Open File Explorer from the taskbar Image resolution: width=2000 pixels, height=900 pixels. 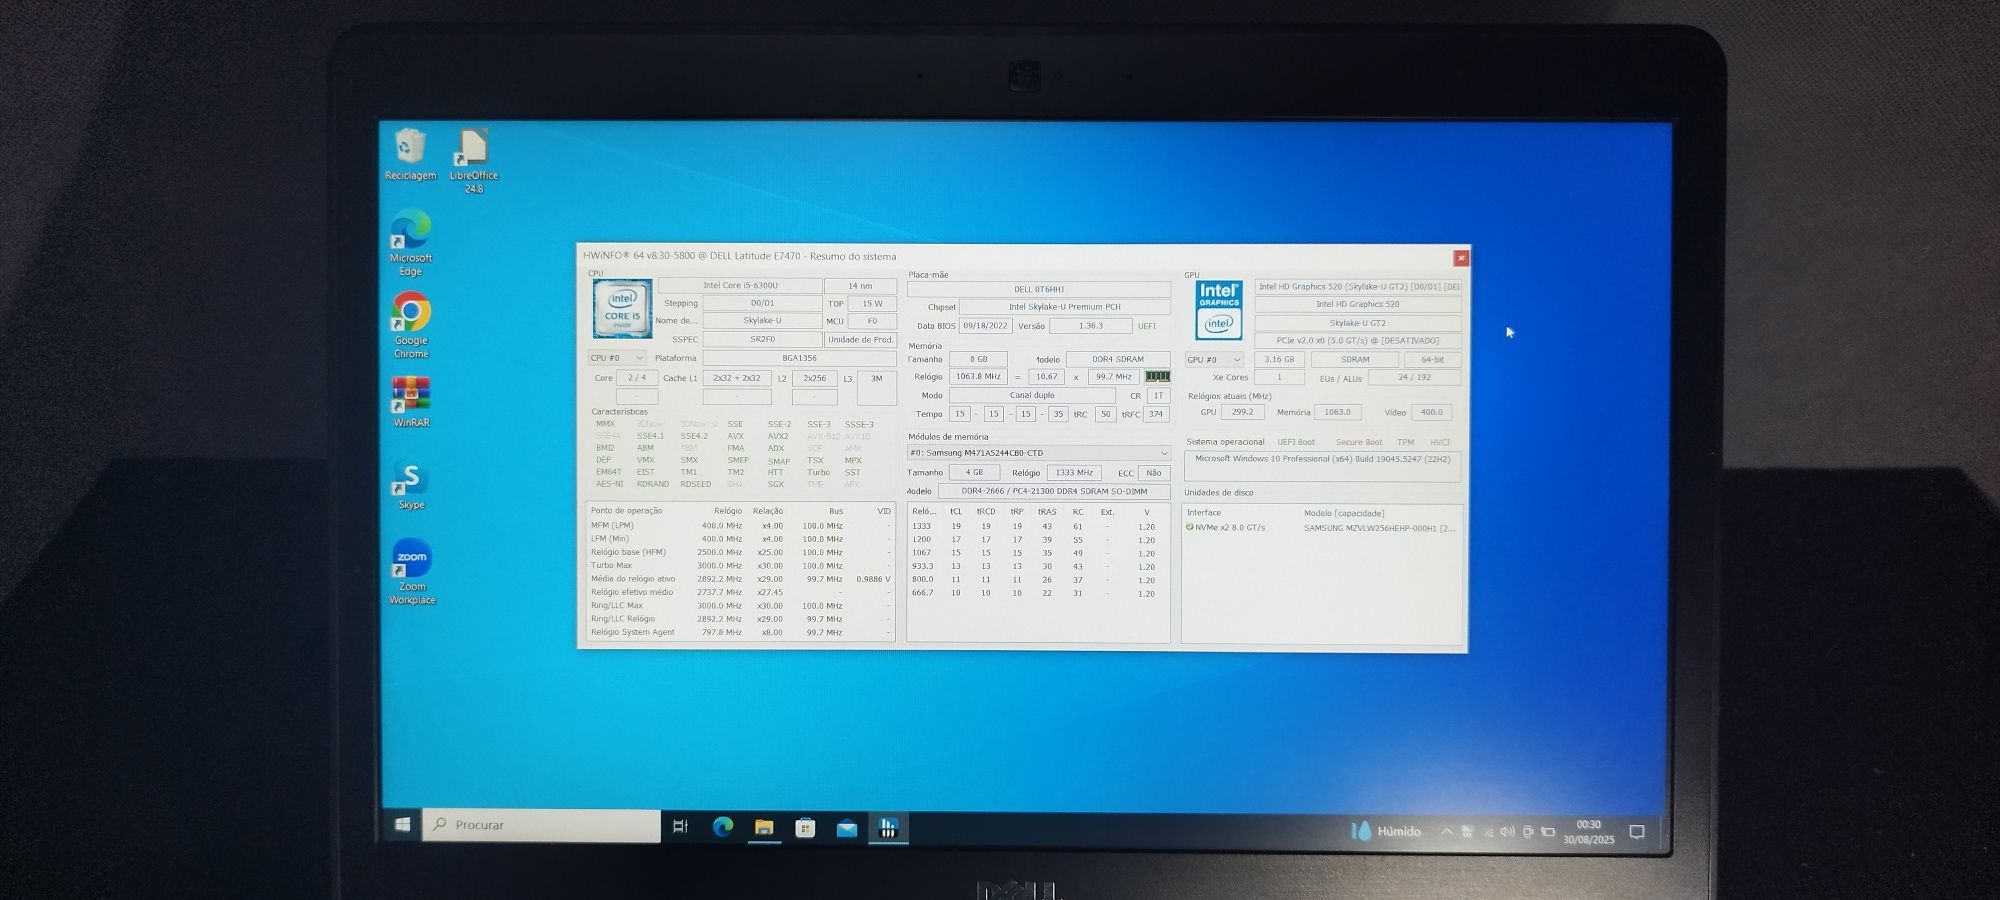tap(764, 827)
